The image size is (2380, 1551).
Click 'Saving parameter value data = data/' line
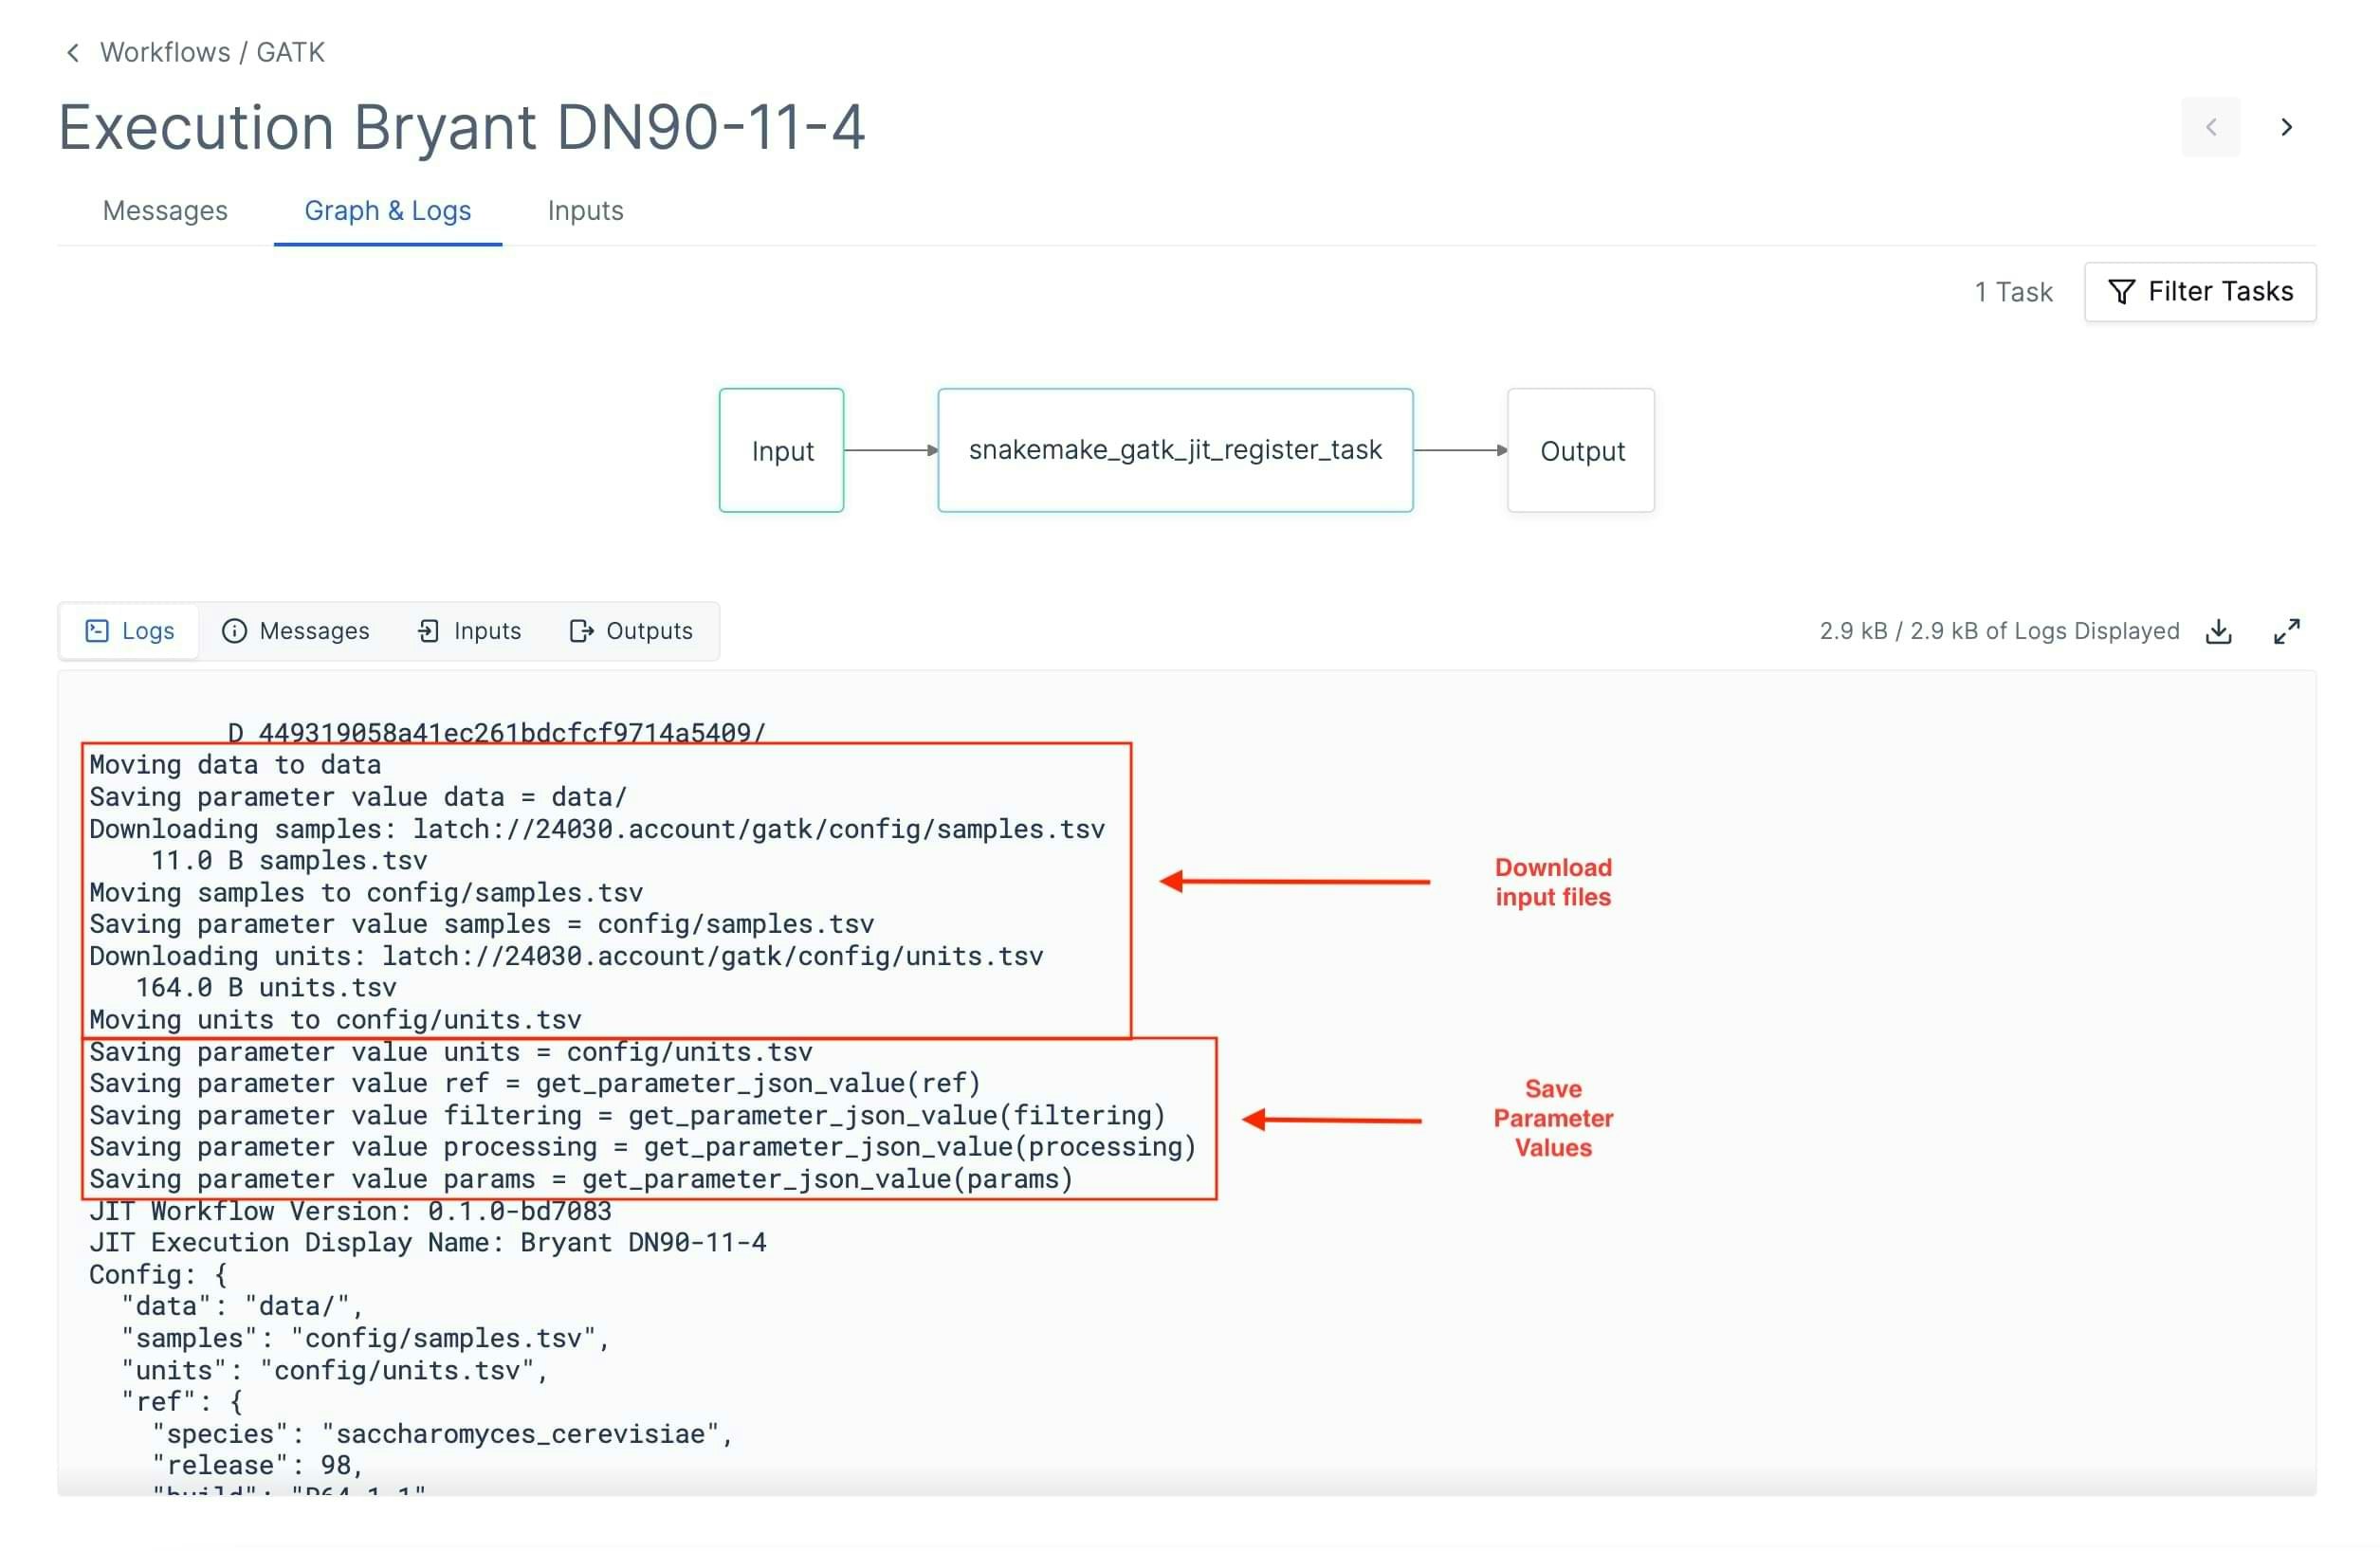click(358, 797)
